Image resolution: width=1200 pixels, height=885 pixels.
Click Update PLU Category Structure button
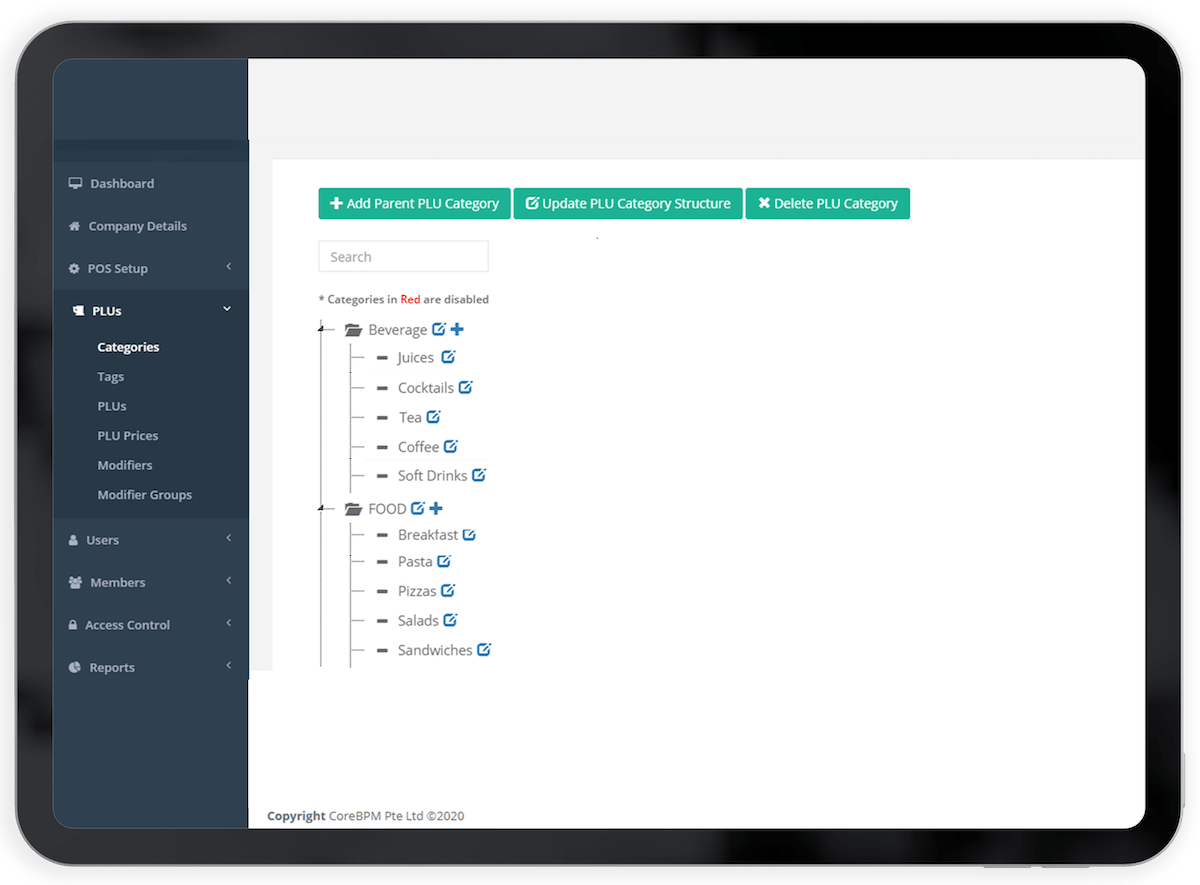[628, 203]
